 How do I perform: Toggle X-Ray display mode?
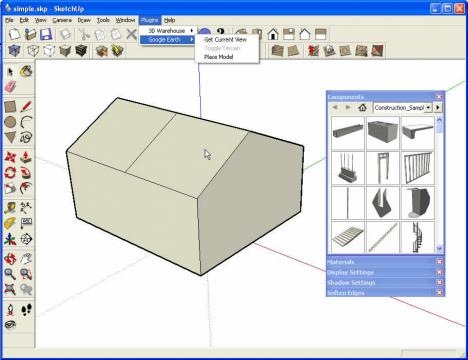(x=14, y=51)
